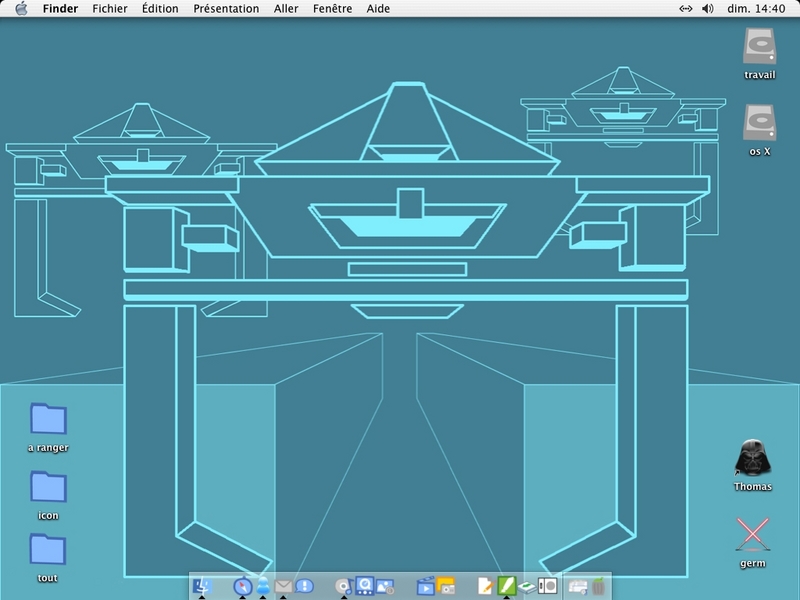Select the 'tout' folder on desktop
The height and width of the screenshot is (600, 800).
(47, 549)
